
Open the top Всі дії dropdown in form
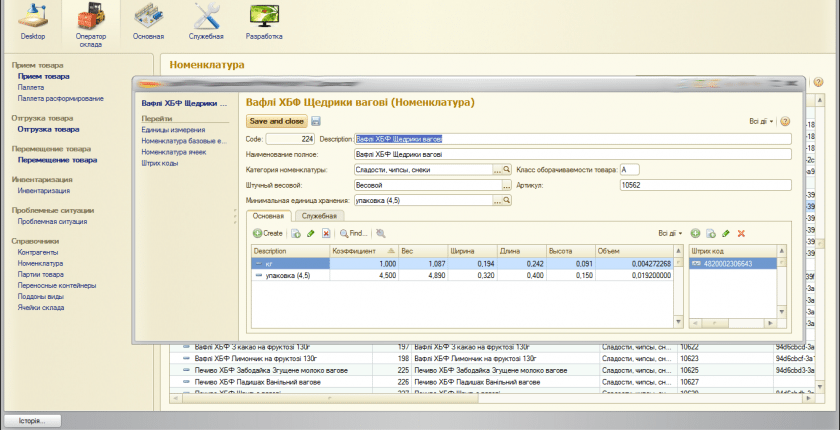[761, 122]
